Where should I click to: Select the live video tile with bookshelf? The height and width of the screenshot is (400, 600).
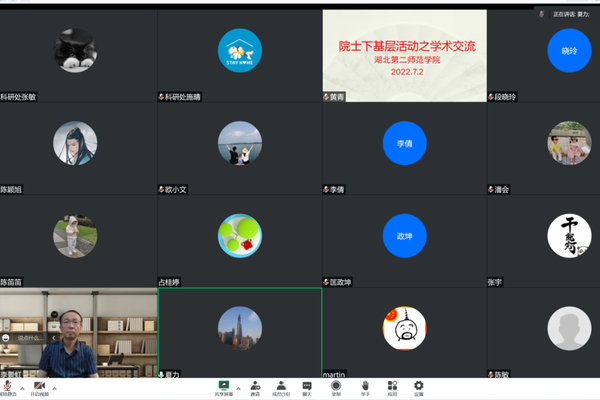(x=78, y=333)
